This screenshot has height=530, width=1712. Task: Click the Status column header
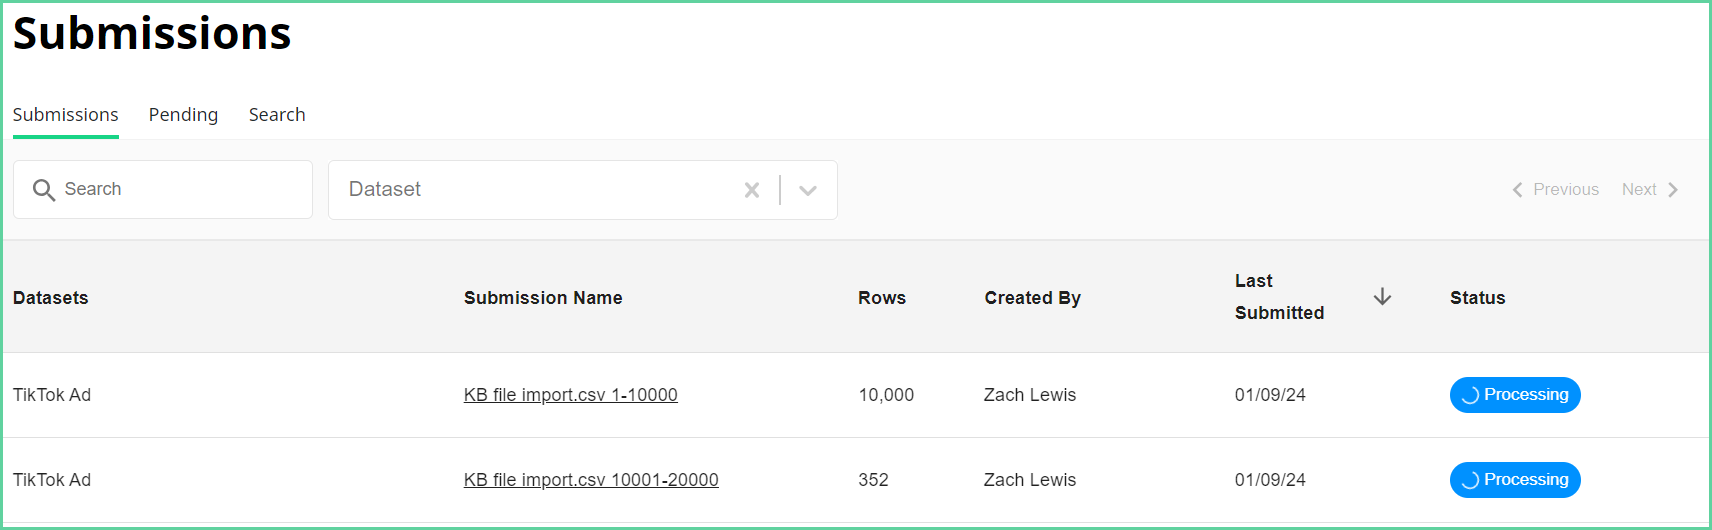1477,298
